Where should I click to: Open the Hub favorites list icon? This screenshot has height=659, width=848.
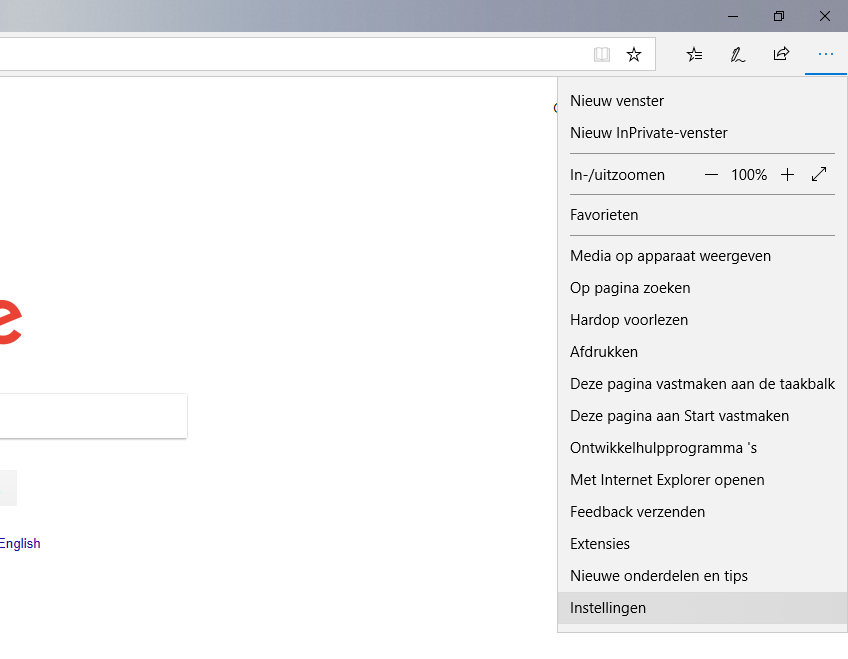694,54
